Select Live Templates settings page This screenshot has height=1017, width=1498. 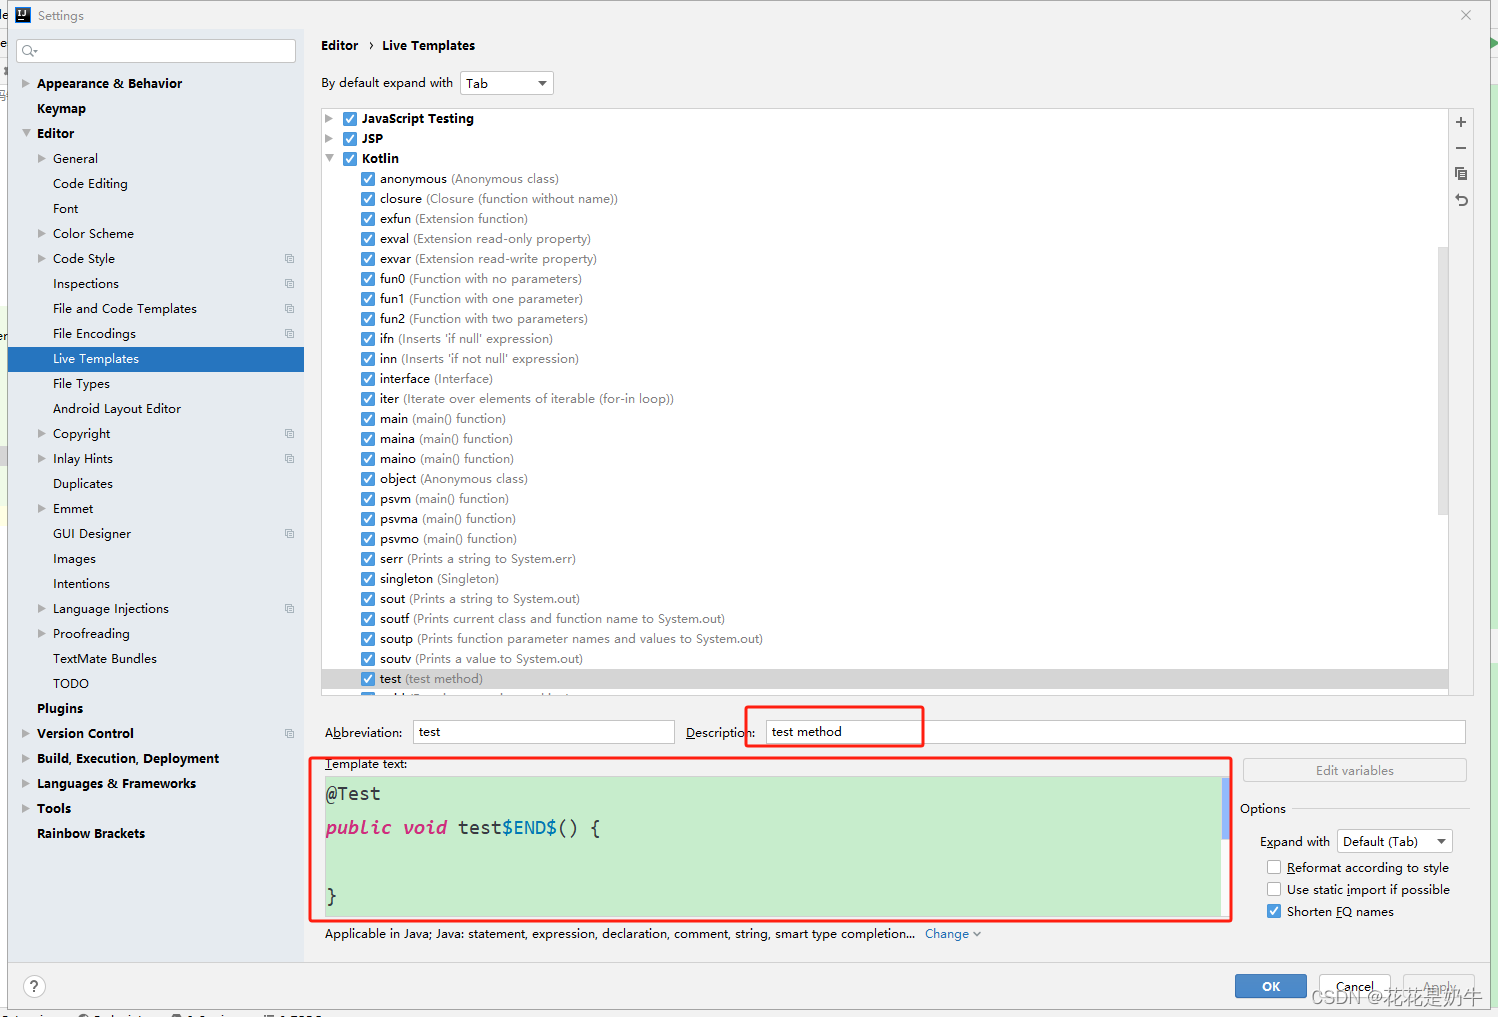pyautogui.click(x=156, y=359)
